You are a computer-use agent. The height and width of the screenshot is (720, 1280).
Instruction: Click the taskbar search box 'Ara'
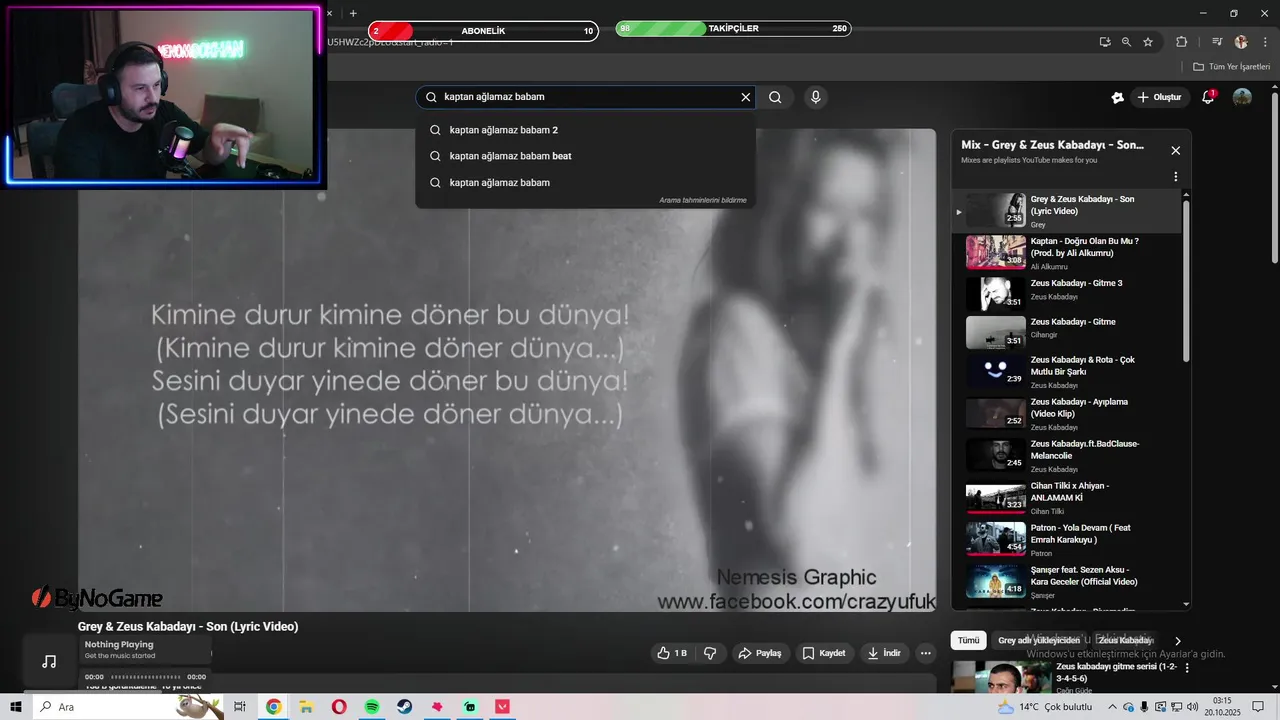click(128, 707)
